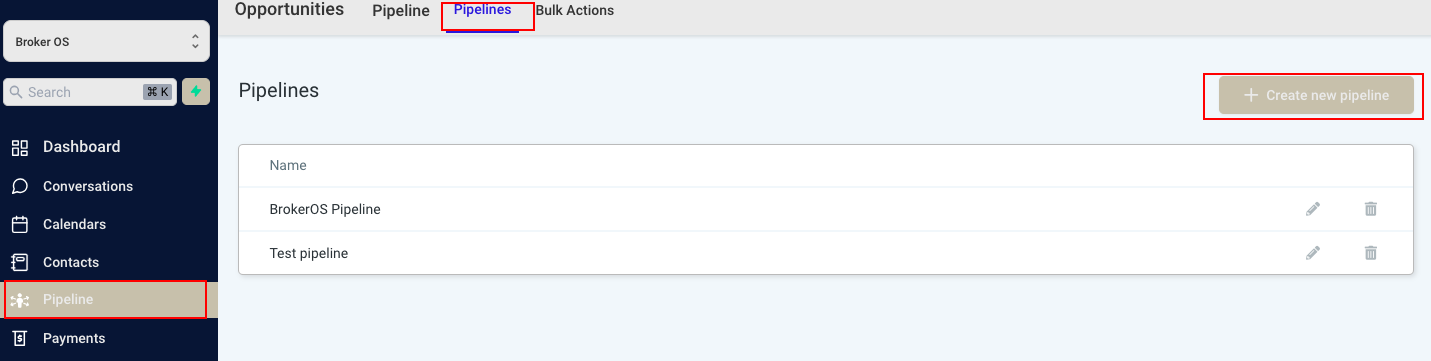Delete Test pipeline using trash icon
The image size is (1431, 361).
(1371, 253)
